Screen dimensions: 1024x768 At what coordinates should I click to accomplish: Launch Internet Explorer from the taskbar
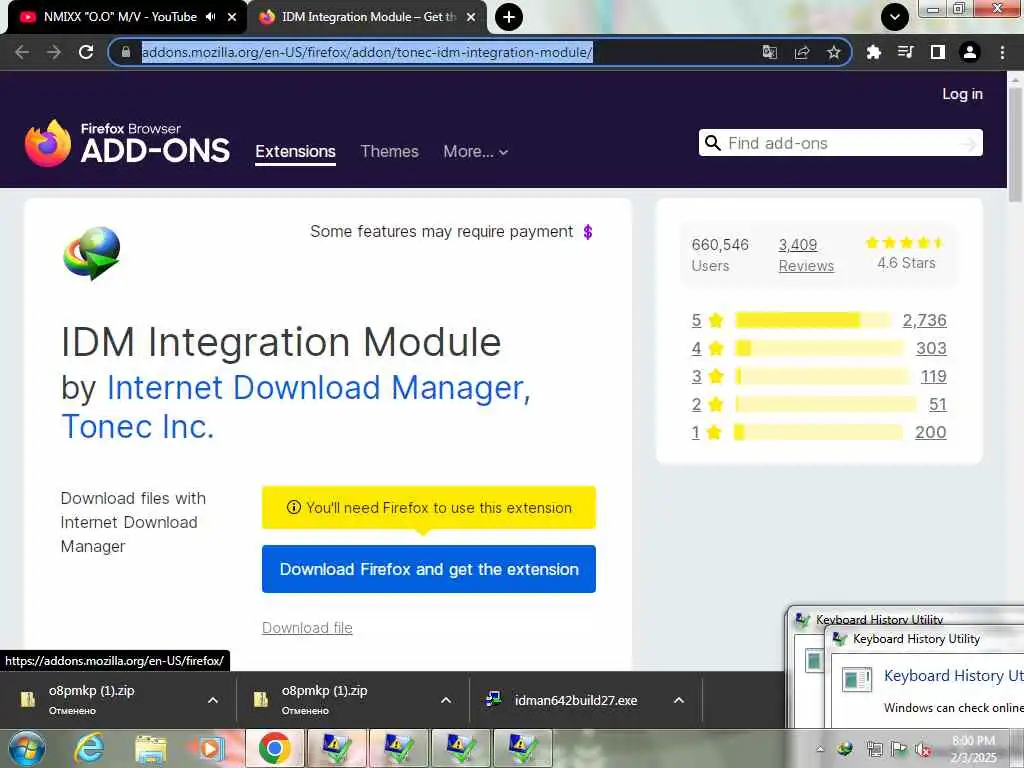[x=89, y=748]
